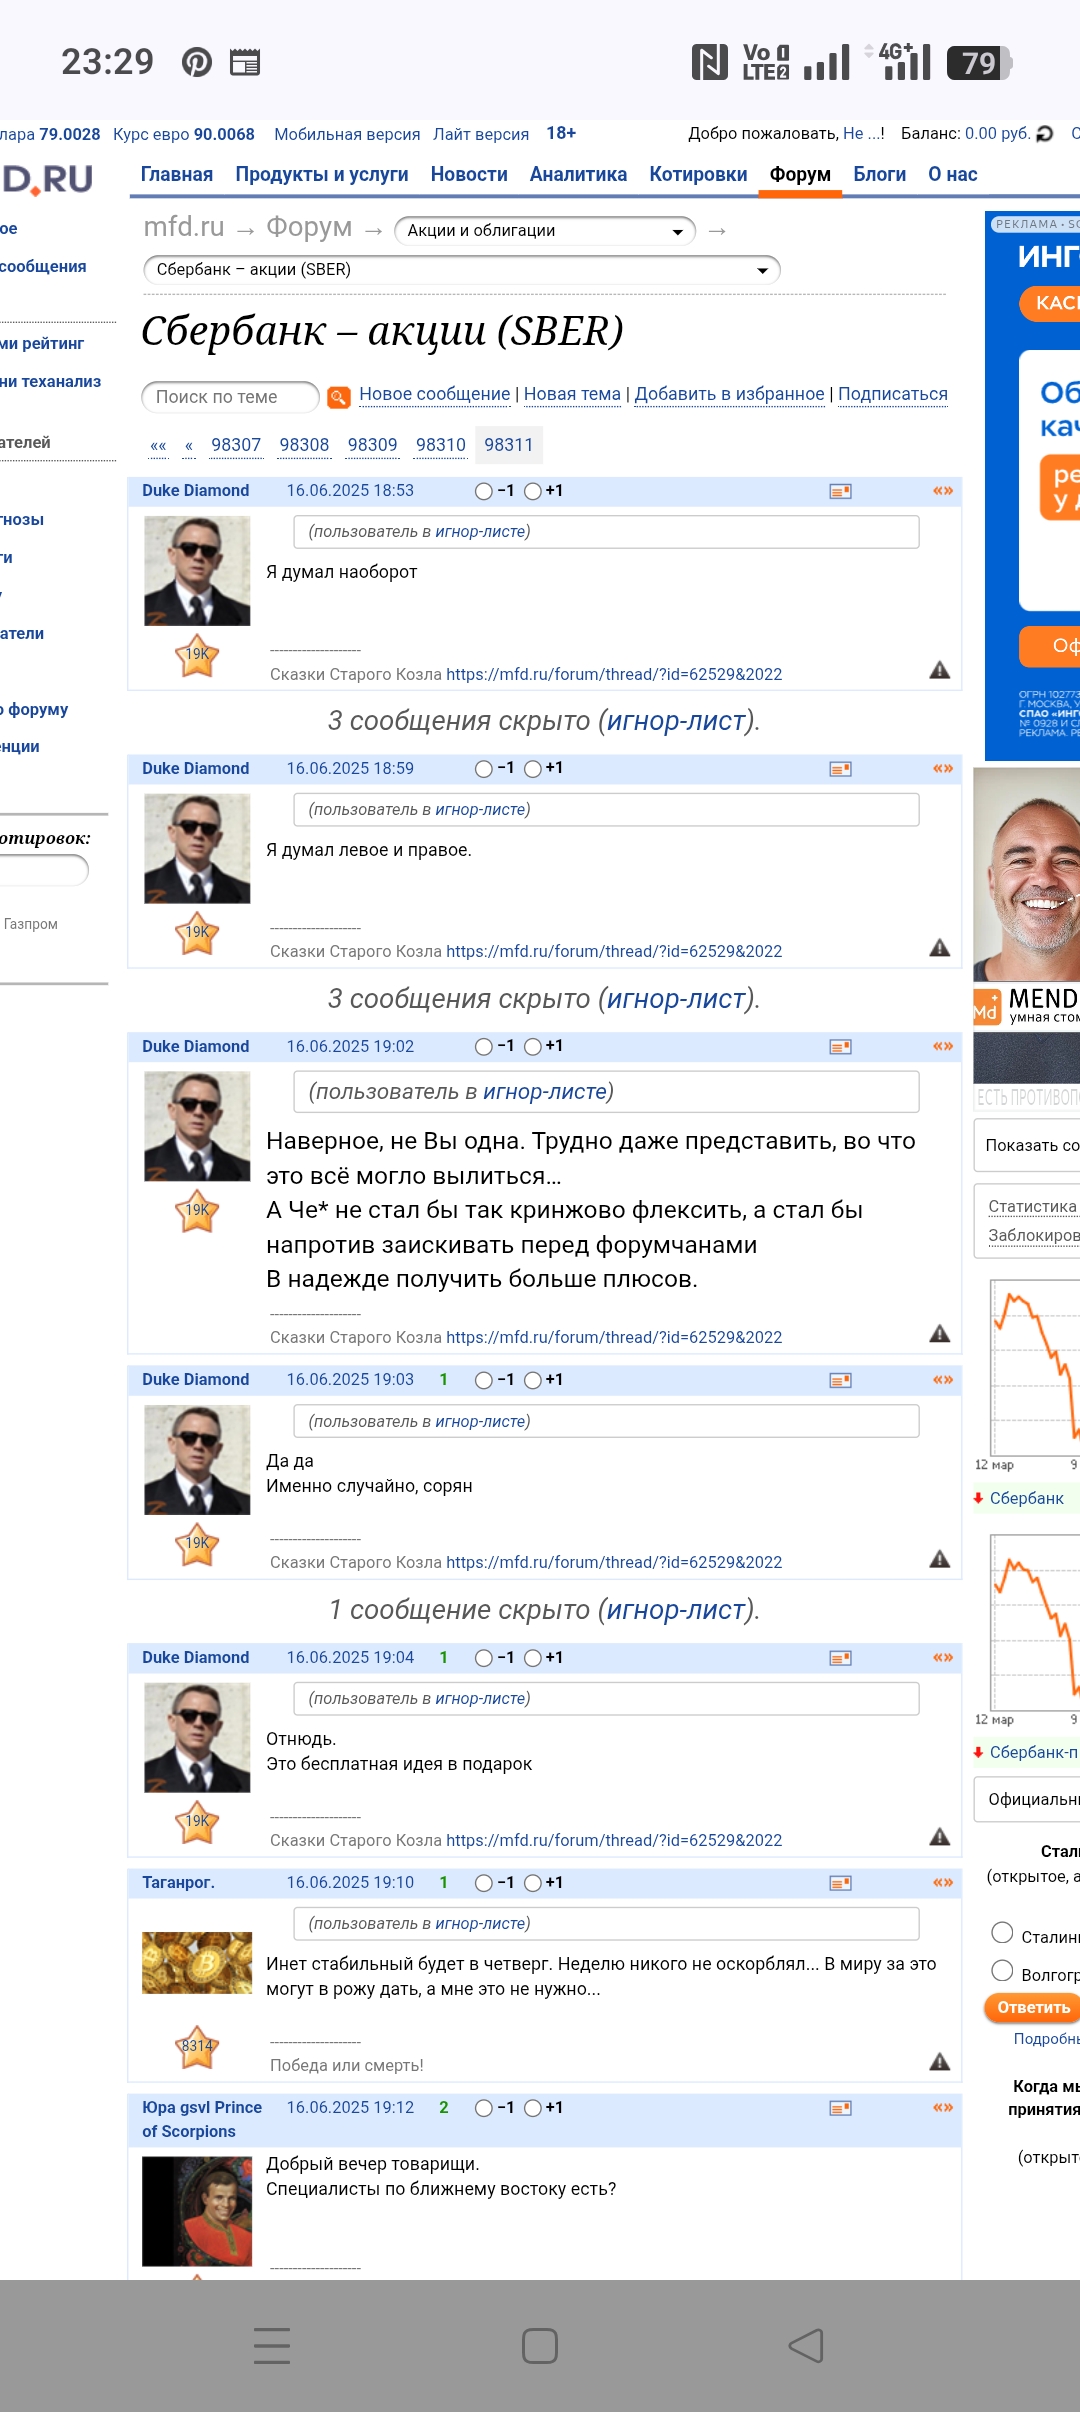This screenshot has height=2412, width=1080.
Task: Open the message card icon on the 19:03 post
Action: tap(841, 1380)
